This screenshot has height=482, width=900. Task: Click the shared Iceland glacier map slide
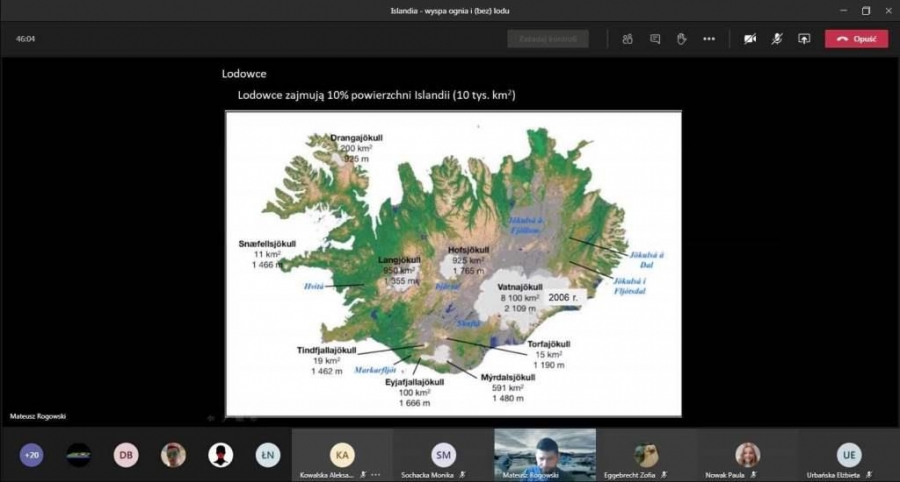[x=453, y=263]
